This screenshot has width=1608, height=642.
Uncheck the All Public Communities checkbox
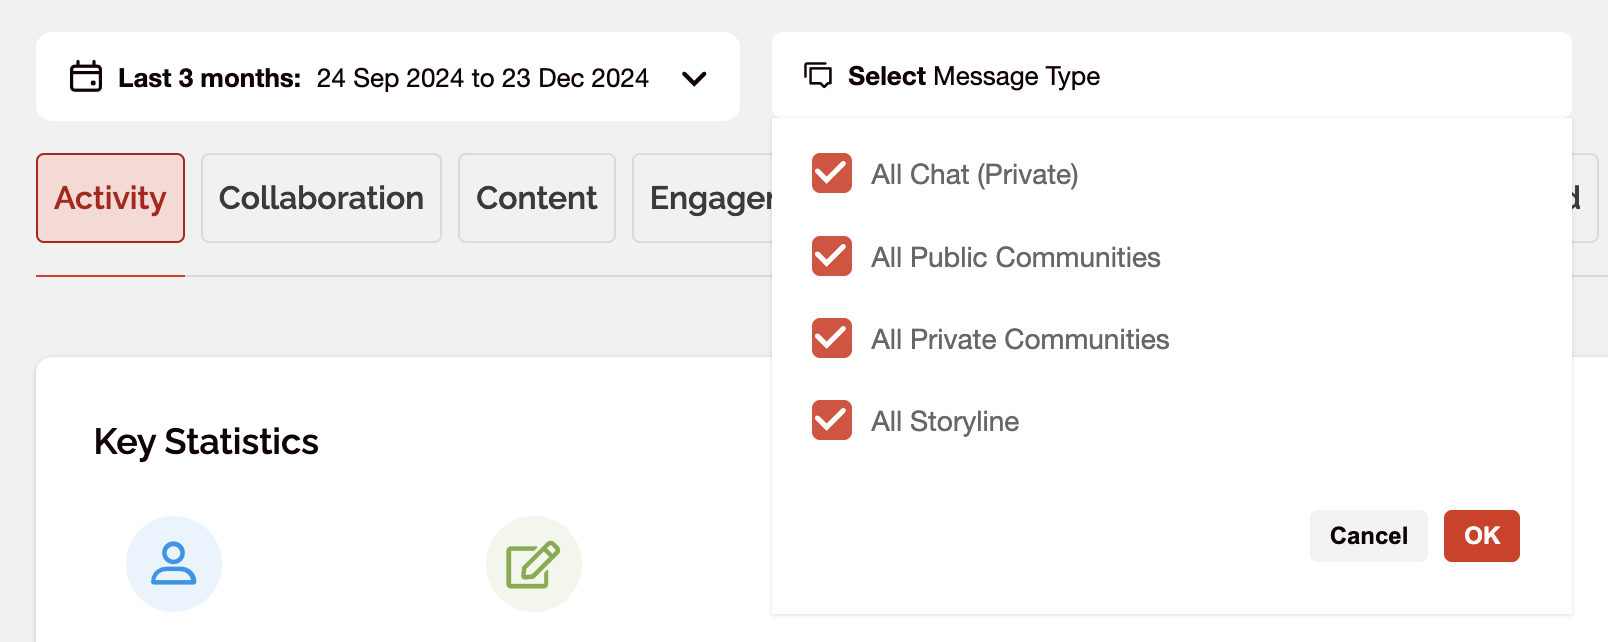(832, 257)
